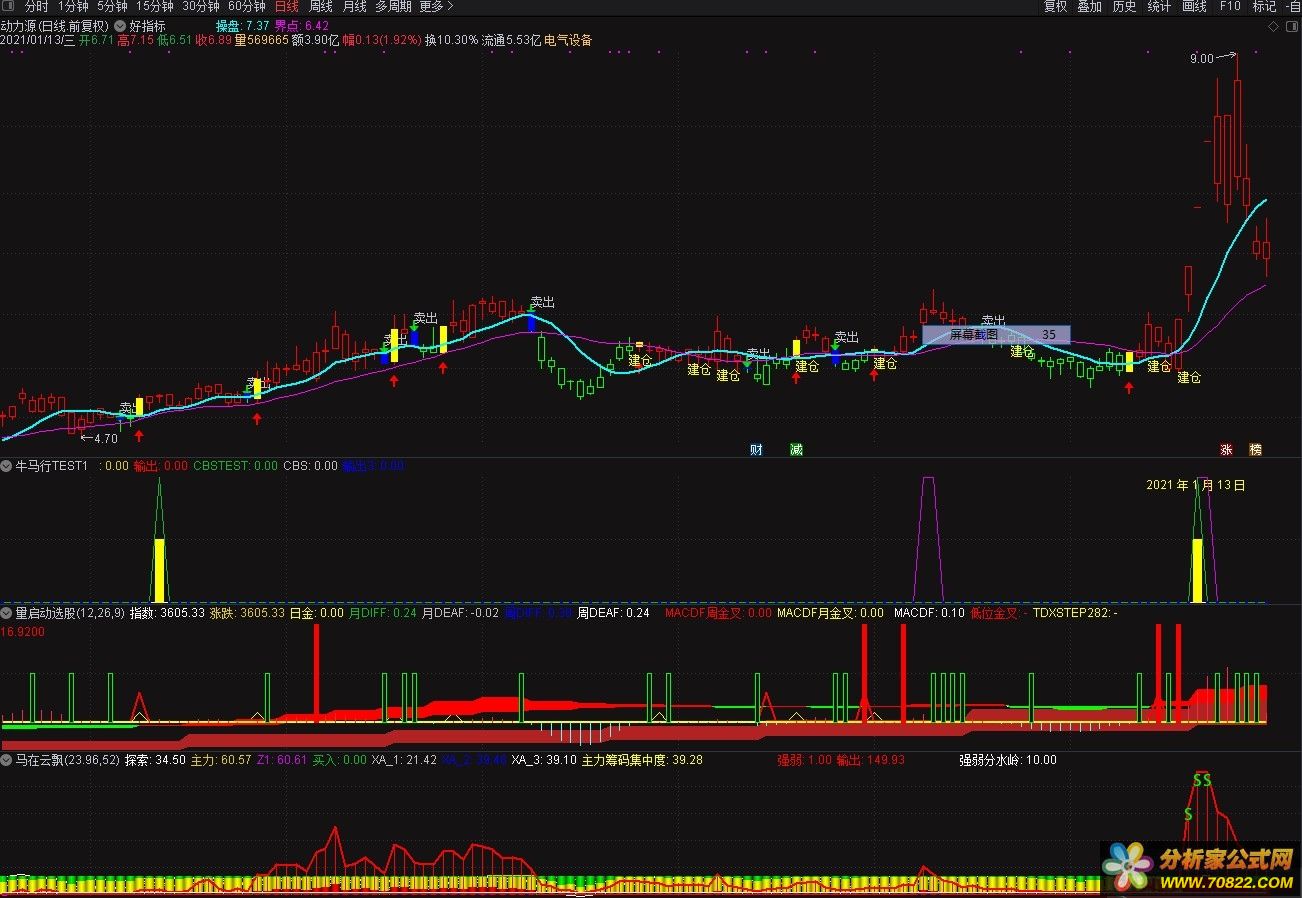Switch to 分时 intraday view
This screenshot has width=1302, height=898.
[x=37, y=7]
